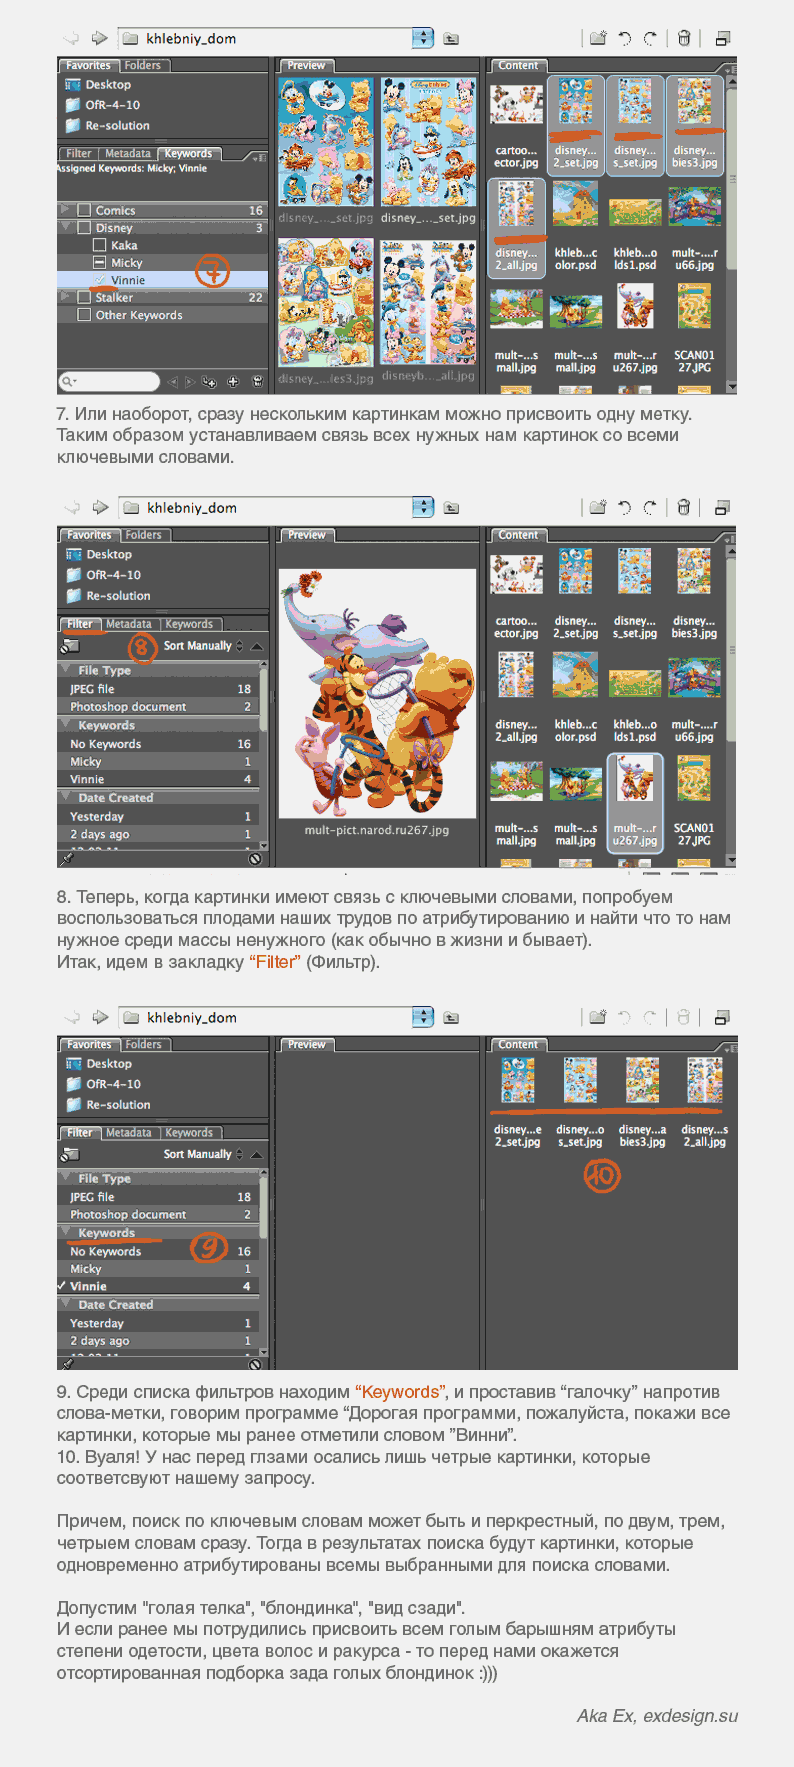
Task: Switch to Keywords tab in middle window
Action: click(189, 624)
